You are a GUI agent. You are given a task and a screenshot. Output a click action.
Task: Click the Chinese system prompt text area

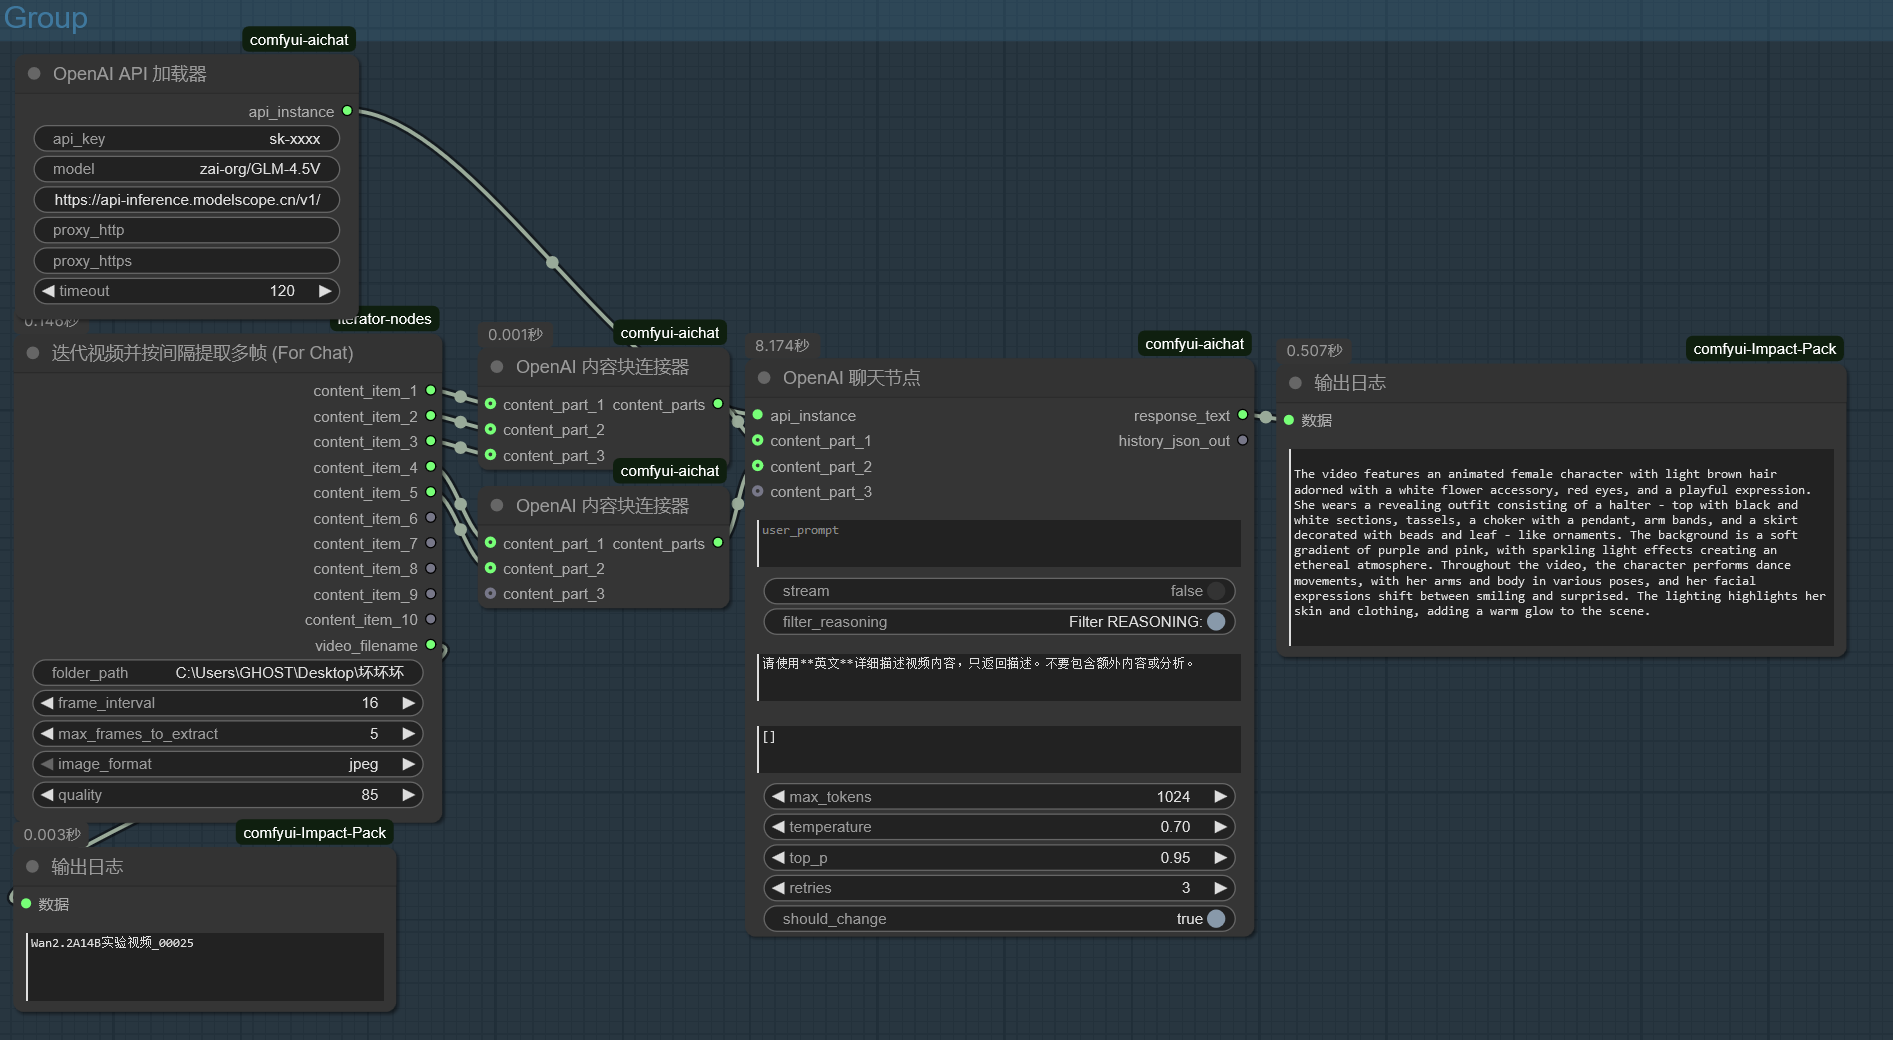pyautogui.click(x=999, y=677)
